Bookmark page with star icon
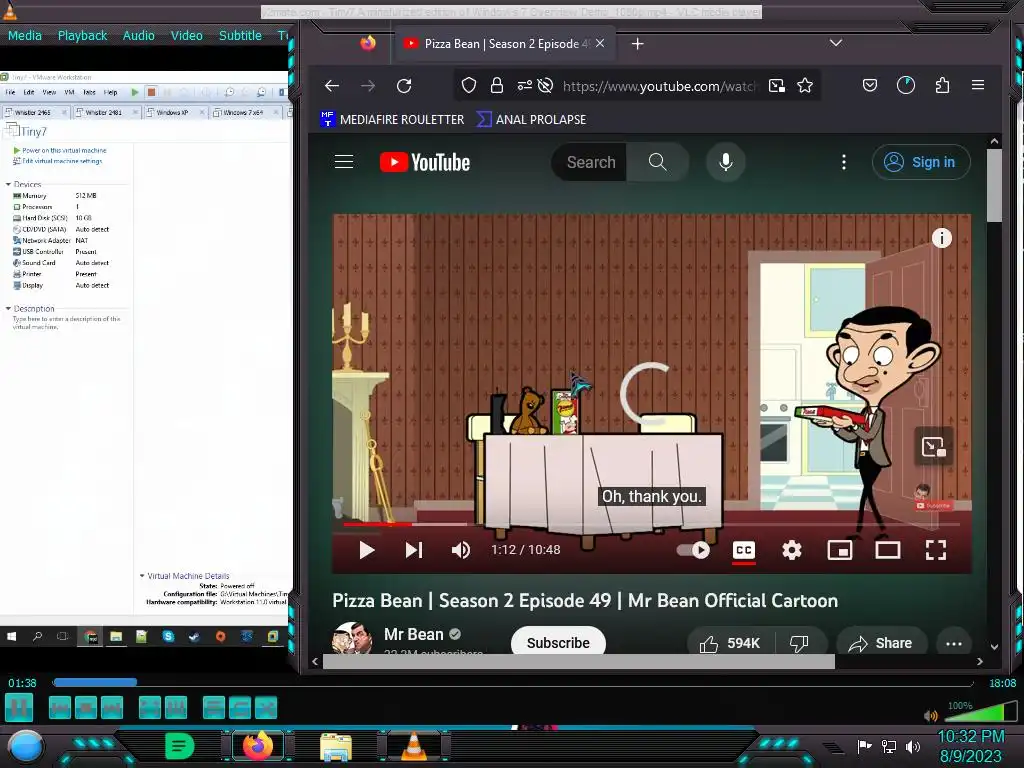1024x768 pixels. point(805,86)
